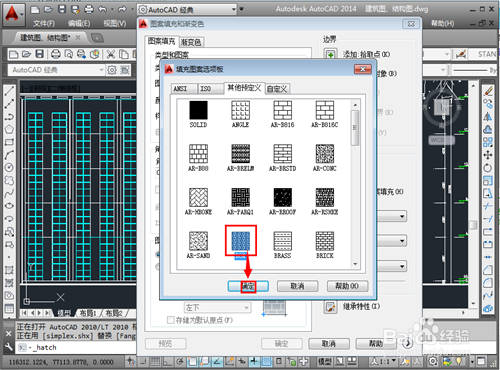Viewport: 500px width, 370px height.
Task: Select the AR-RSHKE pattern swatch
Action: [325, 197]
